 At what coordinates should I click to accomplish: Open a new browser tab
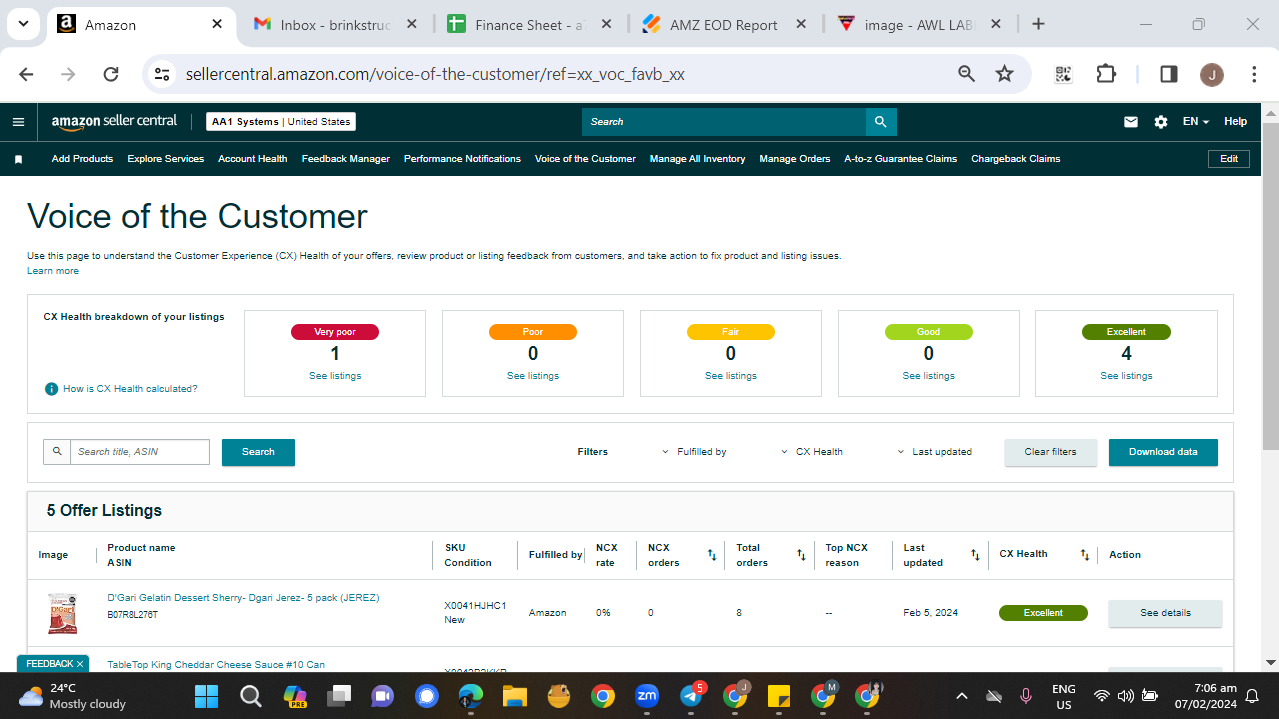click(x=1038, y=24)
